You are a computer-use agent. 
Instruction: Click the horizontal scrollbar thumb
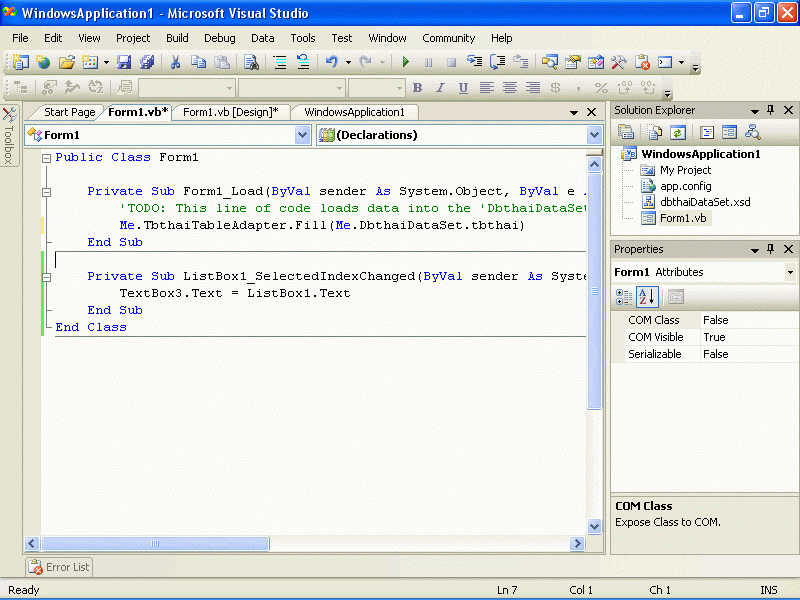155,543
